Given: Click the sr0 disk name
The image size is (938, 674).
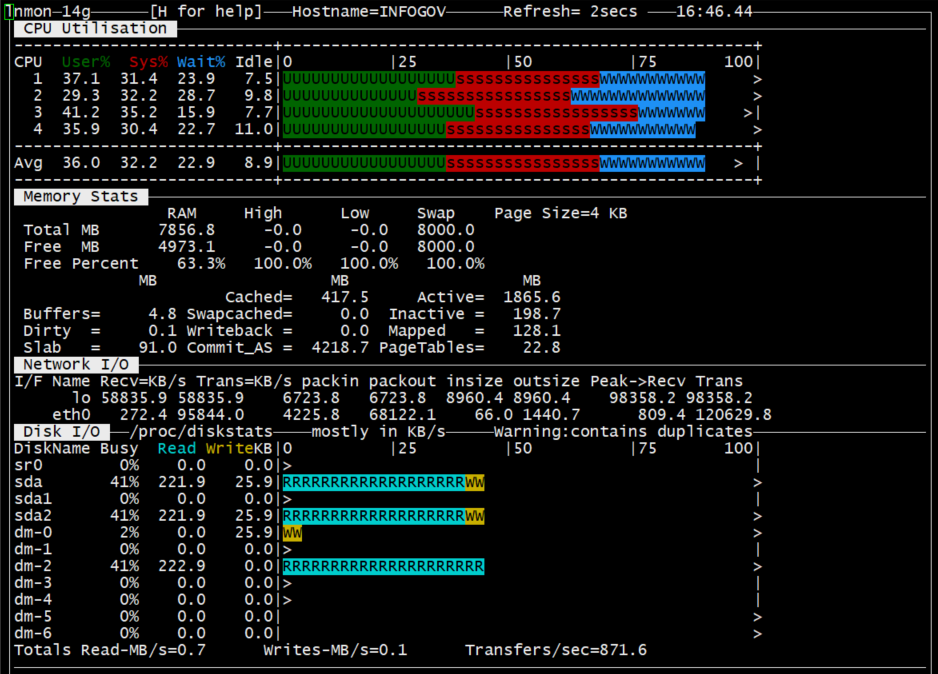Looking at the screenshot, I should pyautogui.click(x=29, y=465).
